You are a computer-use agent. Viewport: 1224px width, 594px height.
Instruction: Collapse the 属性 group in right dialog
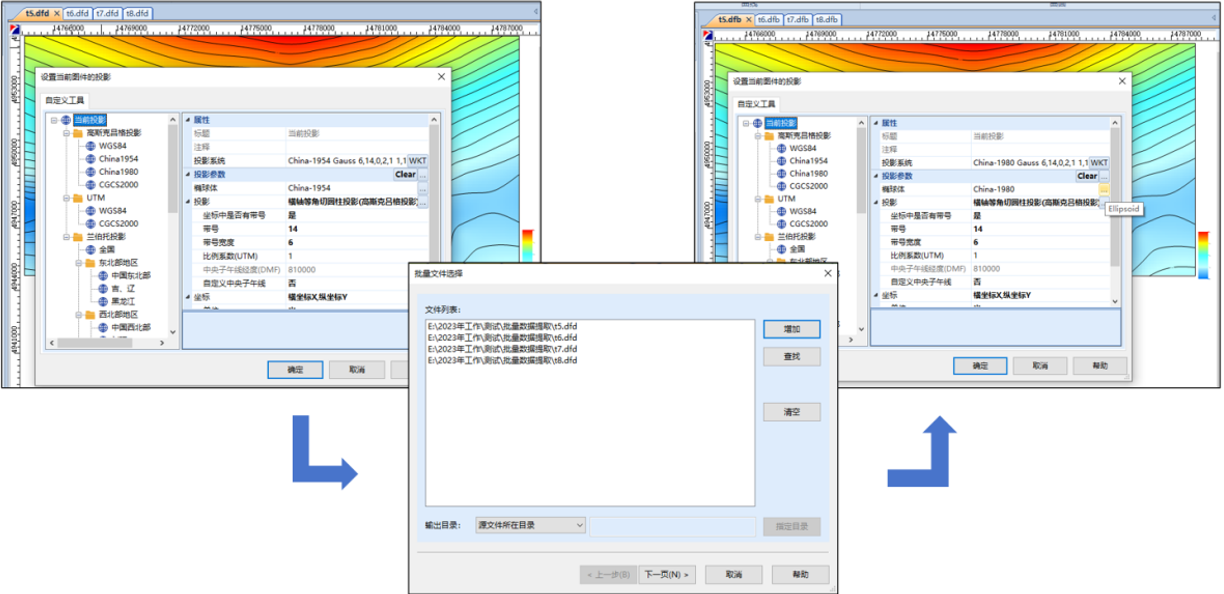point(877,122)
